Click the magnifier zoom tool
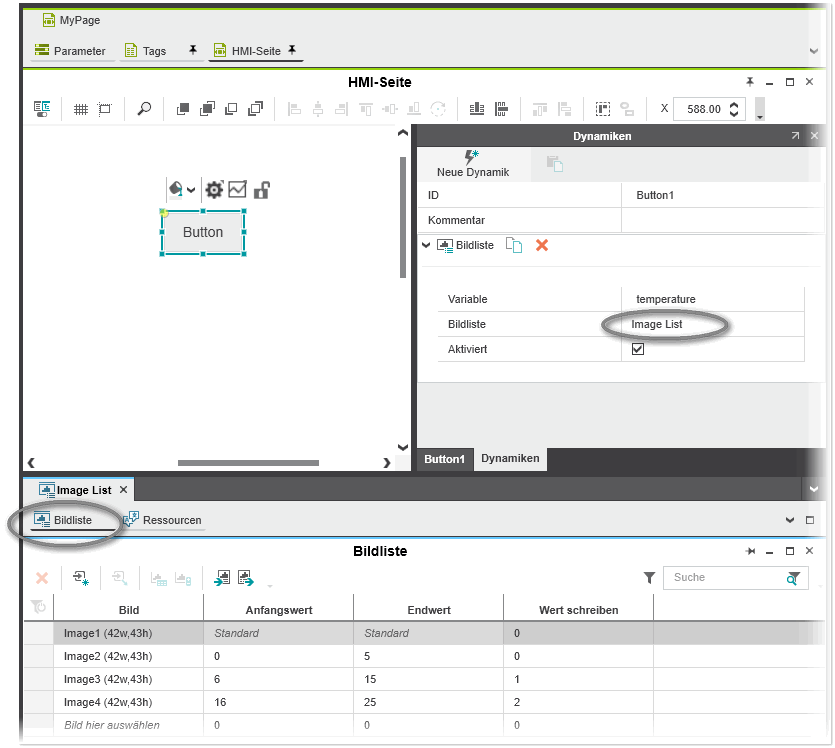The height and width of the screenshot is (748, 835). (x=144, y=109)
